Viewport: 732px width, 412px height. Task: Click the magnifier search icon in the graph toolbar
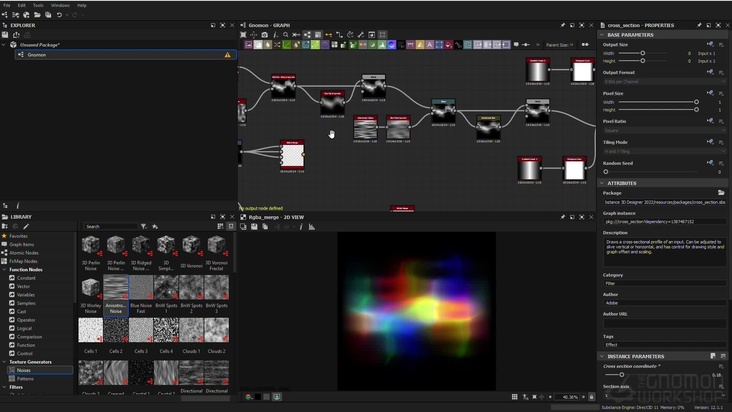pos(286,35)
